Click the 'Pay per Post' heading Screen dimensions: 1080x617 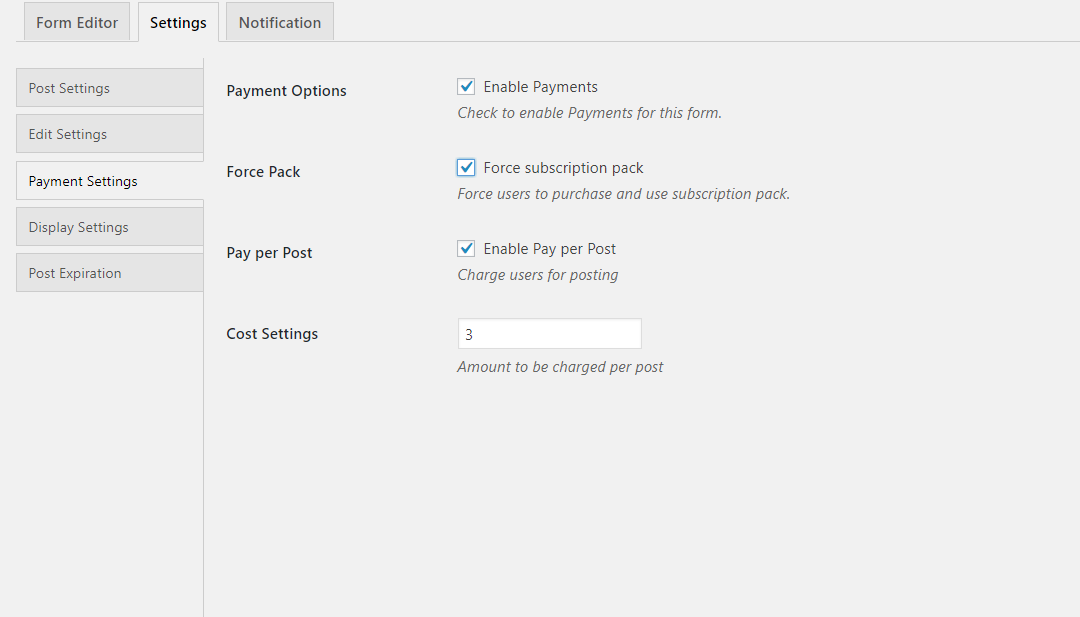(269, 253)
